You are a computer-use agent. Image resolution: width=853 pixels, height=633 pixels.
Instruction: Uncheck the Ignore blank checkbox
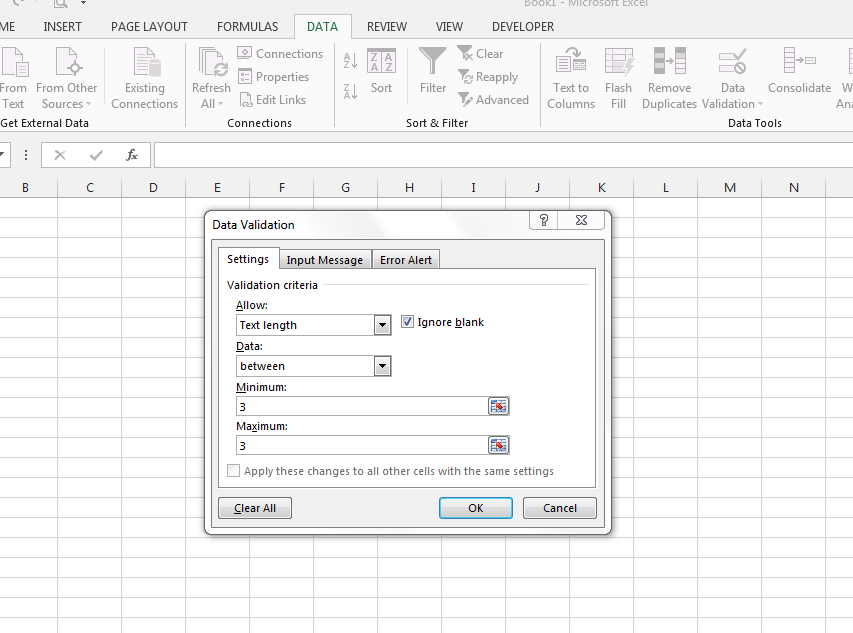tap(407, 322)
